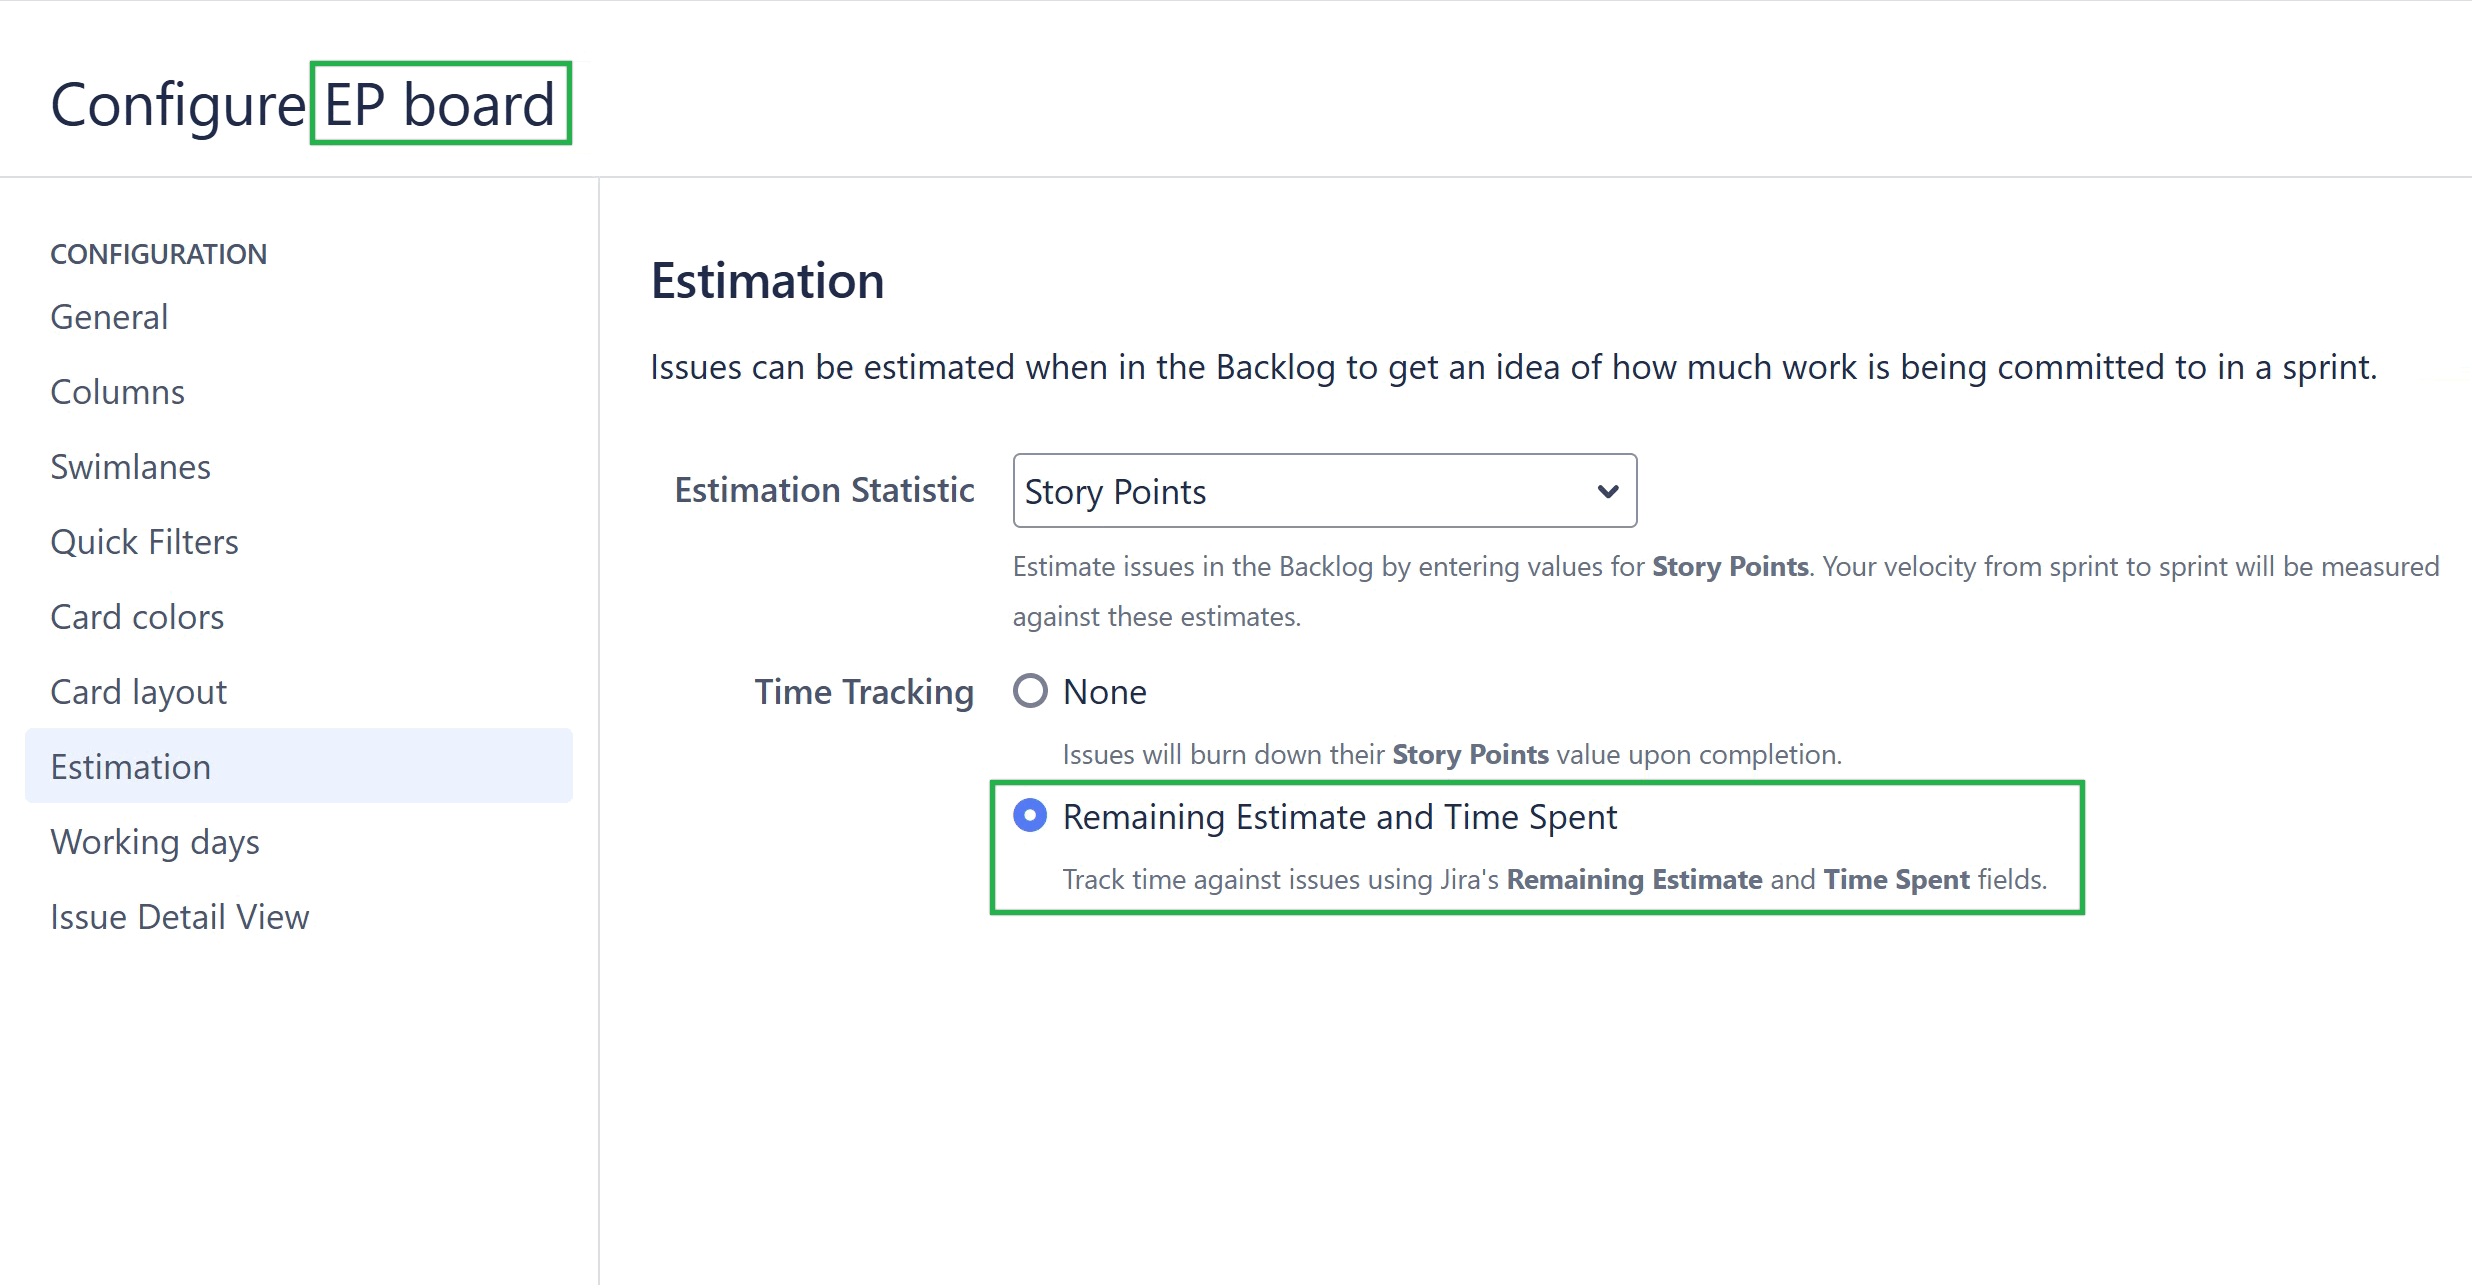Viewport: 2472px width, 1285px height.
Task: Click the Story Points dropdown chevron arrow
Action: [1607, 491]
